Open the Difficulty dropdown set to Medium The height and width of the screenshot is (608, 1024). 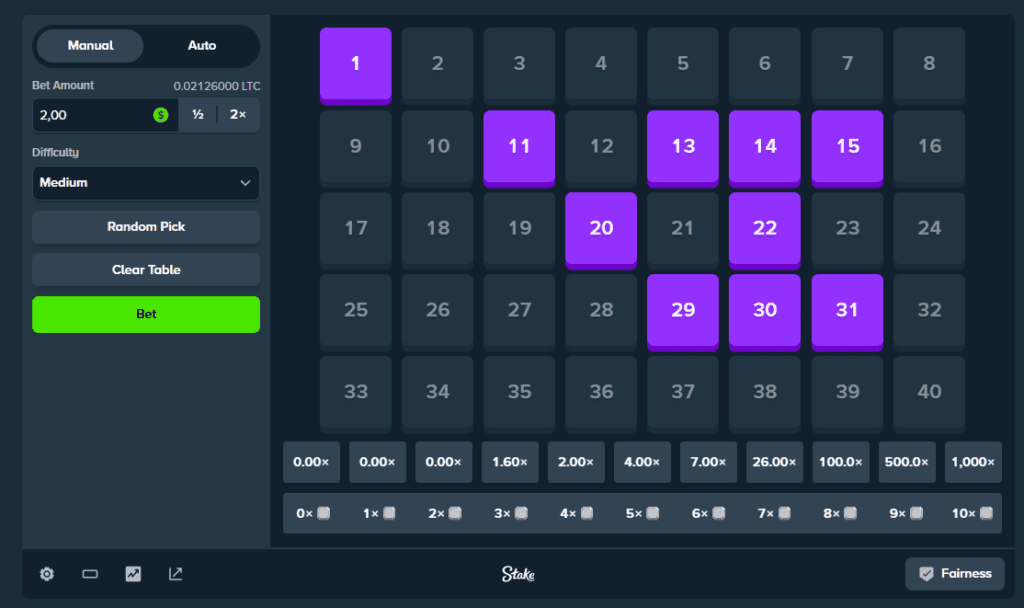coord(146,183)
